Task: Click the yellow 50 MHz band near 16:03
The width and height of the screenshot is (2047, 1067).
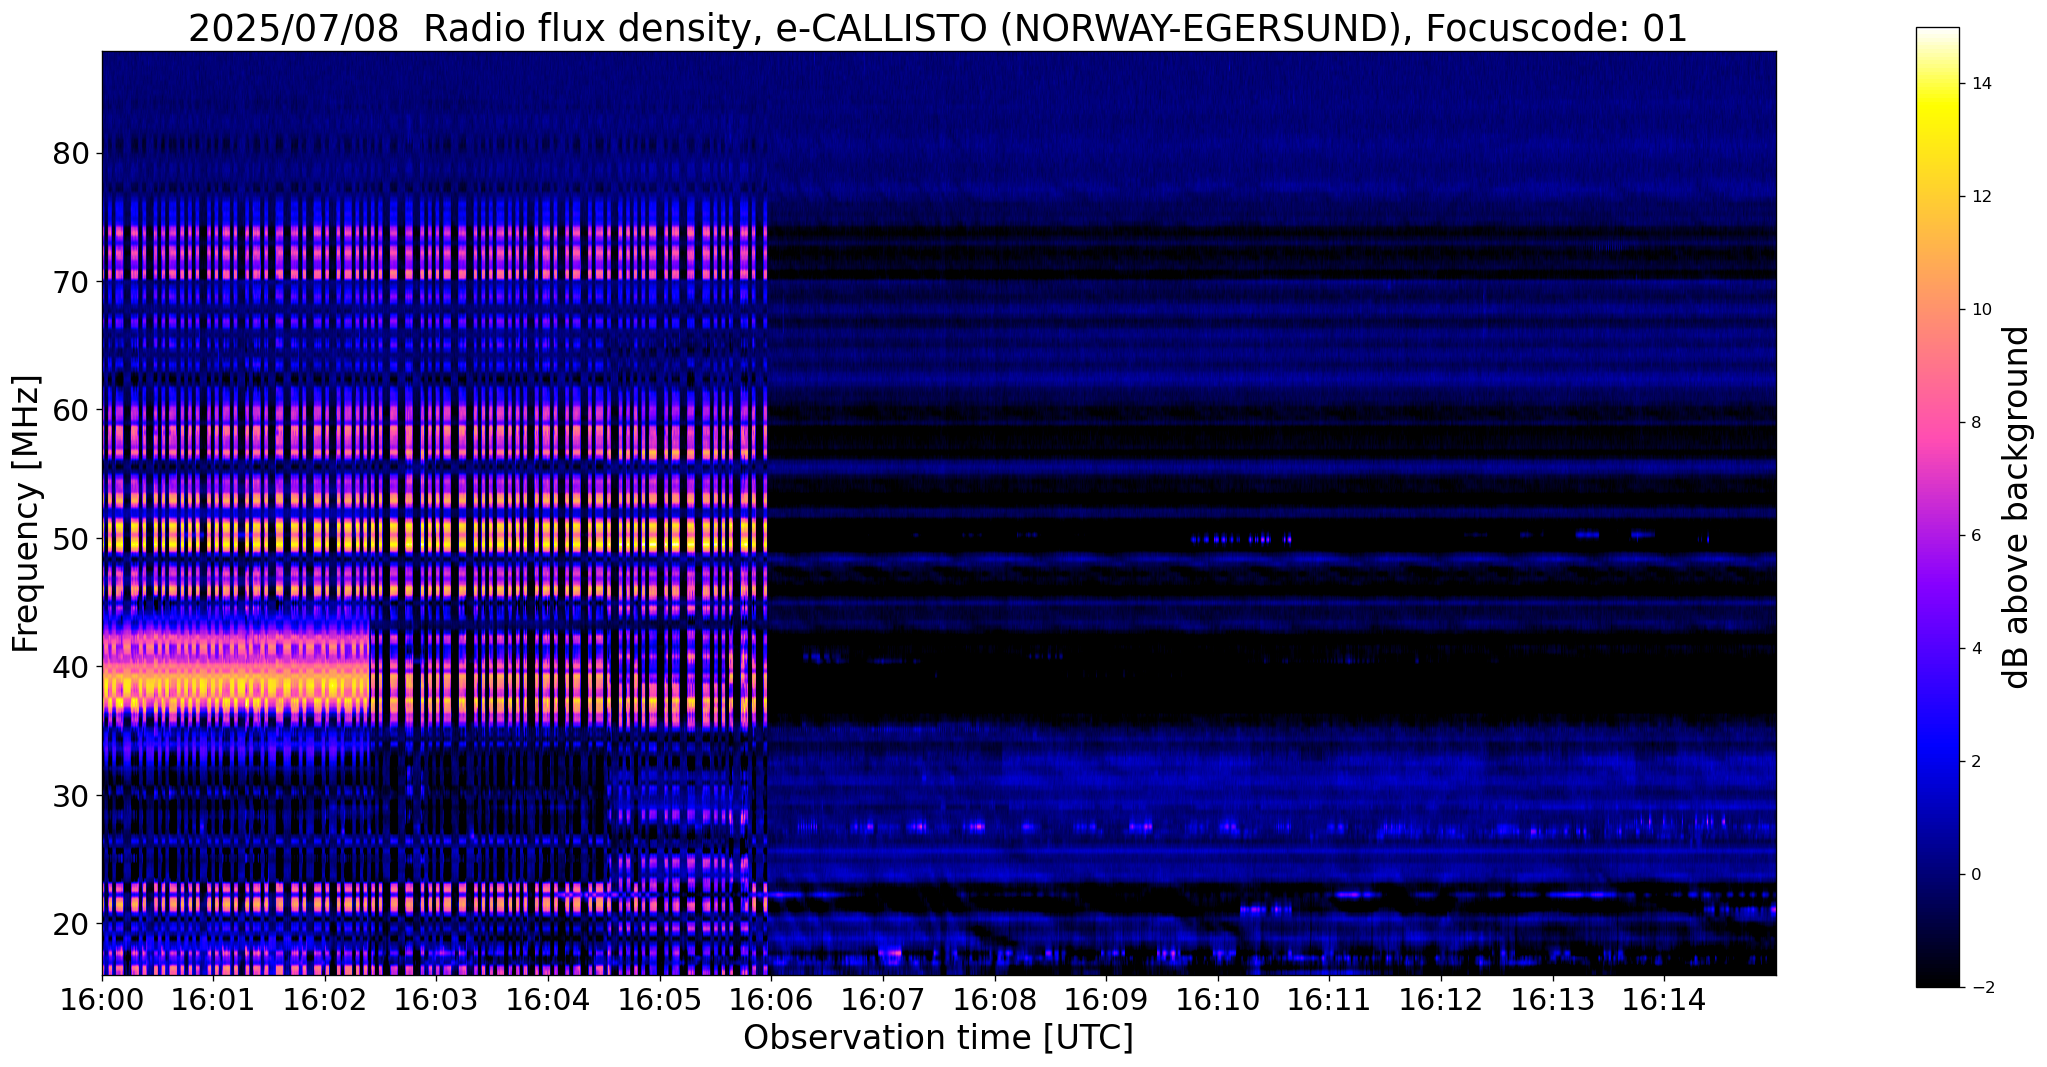Action: point(437,535)
